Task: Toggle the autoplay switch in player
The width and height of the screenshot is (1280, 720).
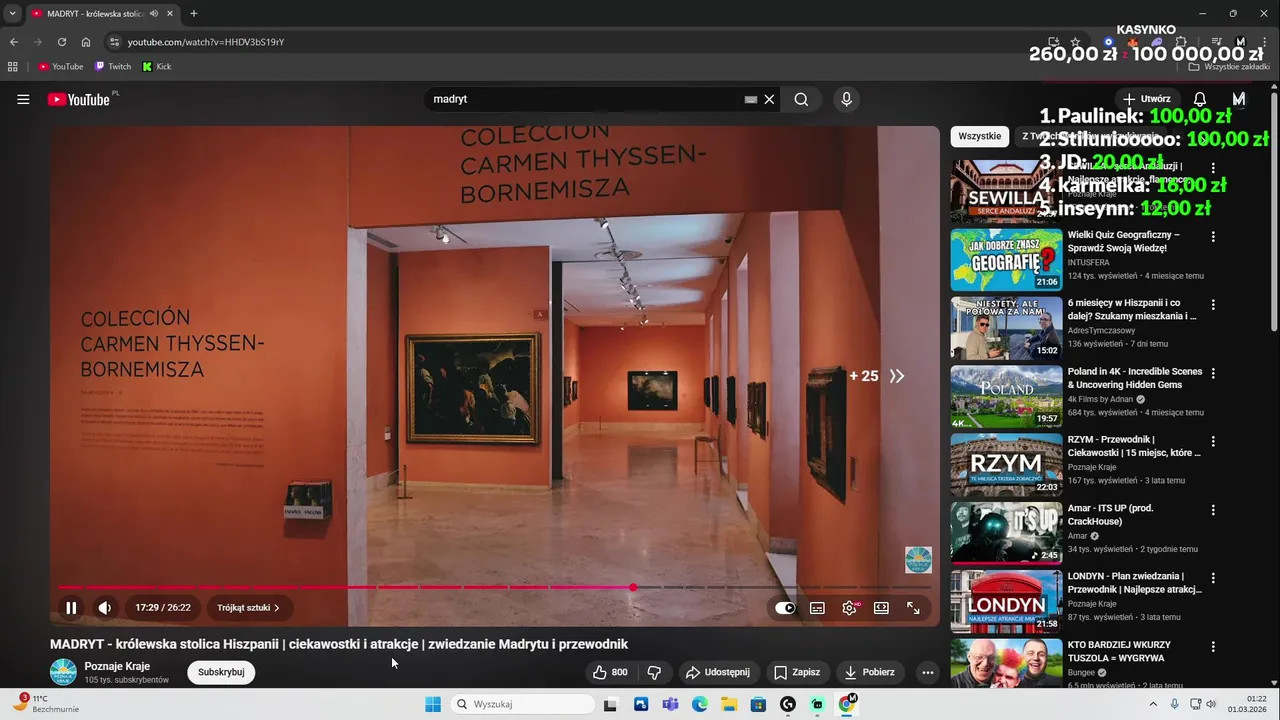Action: tap(785, 608)
